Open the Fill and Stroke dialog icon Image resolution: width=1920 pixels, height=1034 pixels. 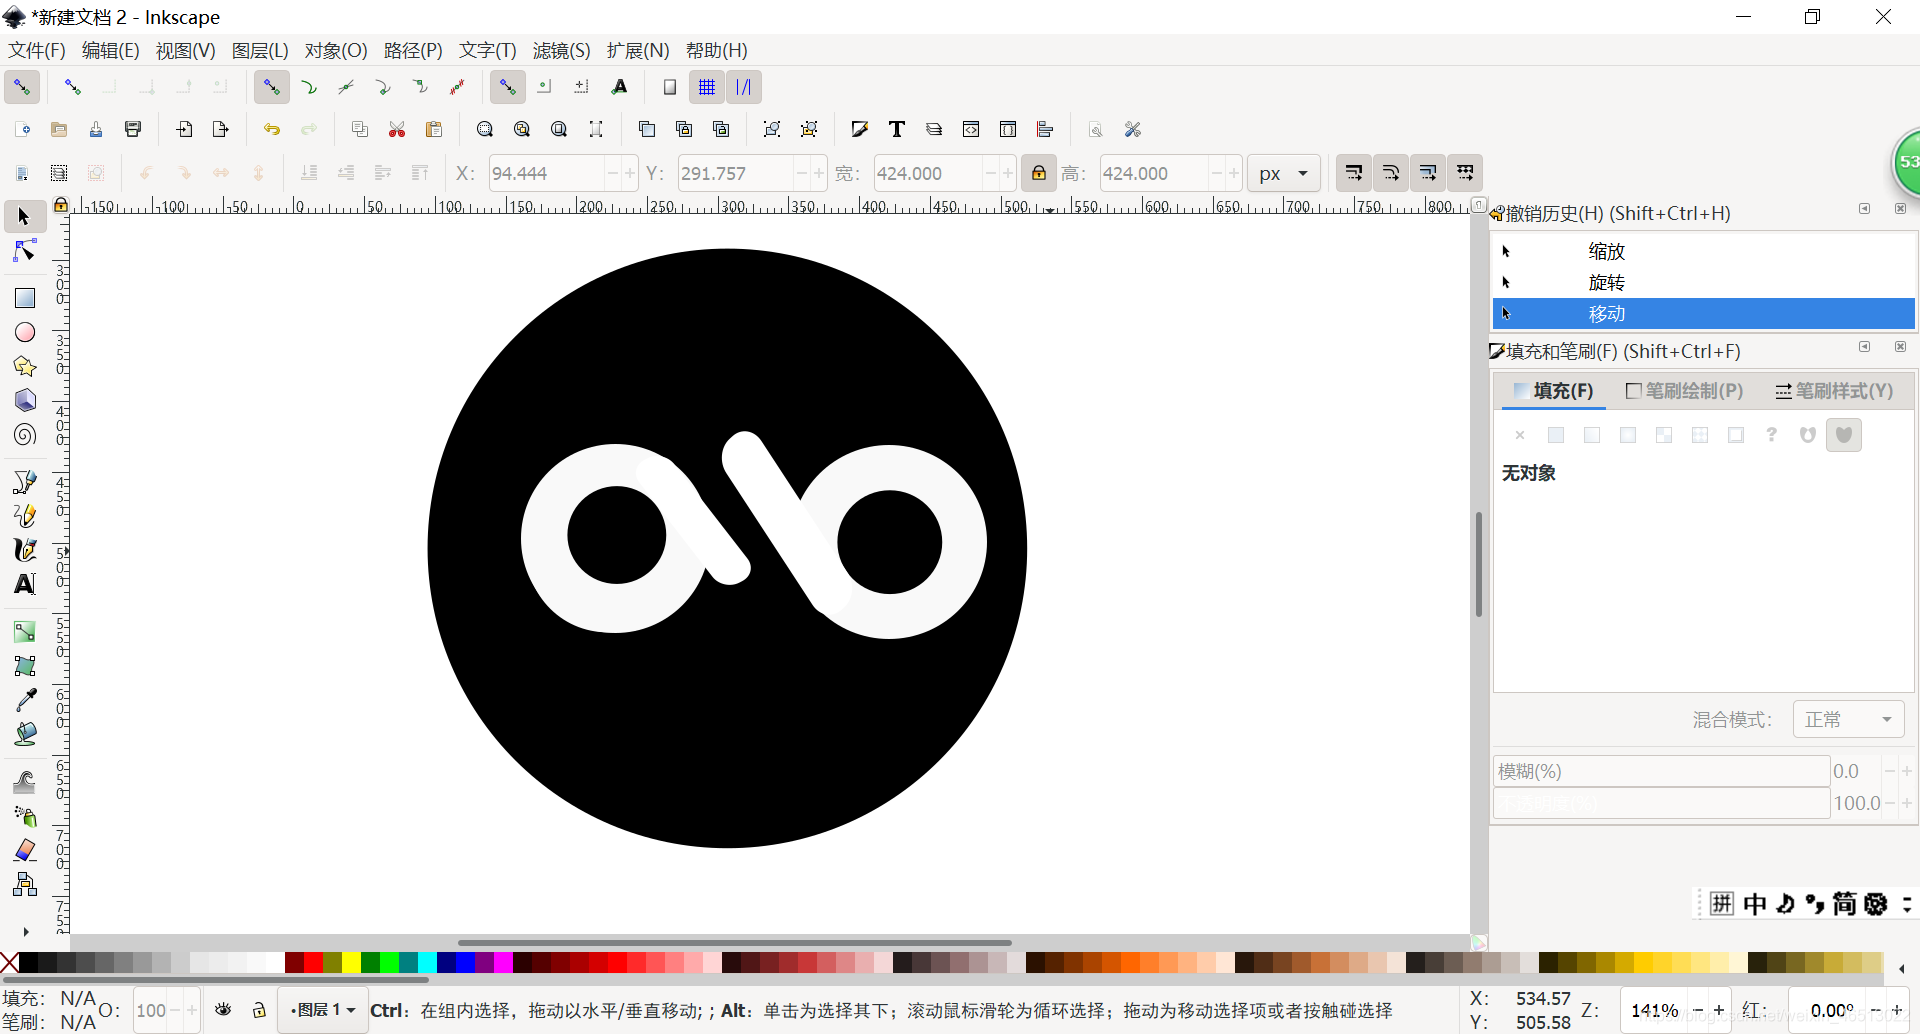859,129
